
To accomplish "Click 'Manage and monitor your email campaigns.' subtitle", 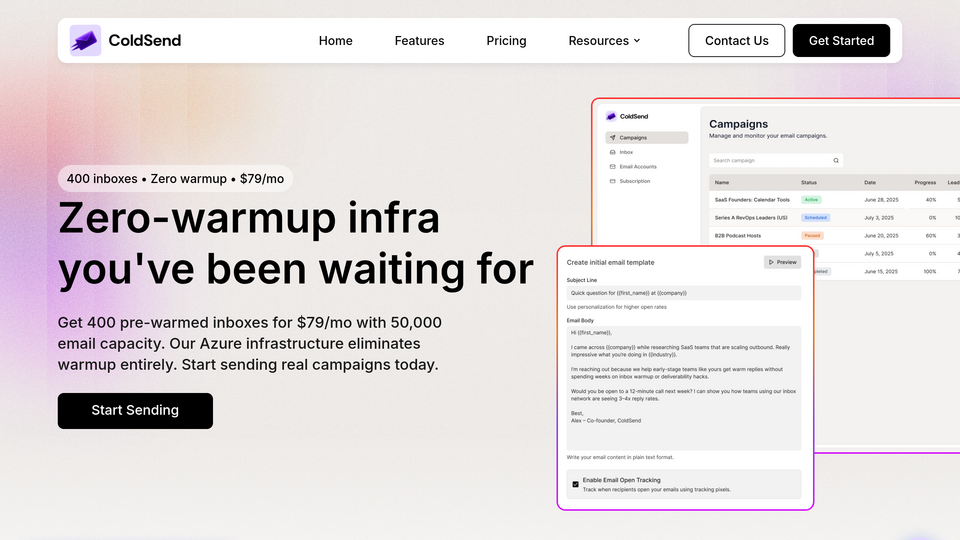I will [768, 136].
